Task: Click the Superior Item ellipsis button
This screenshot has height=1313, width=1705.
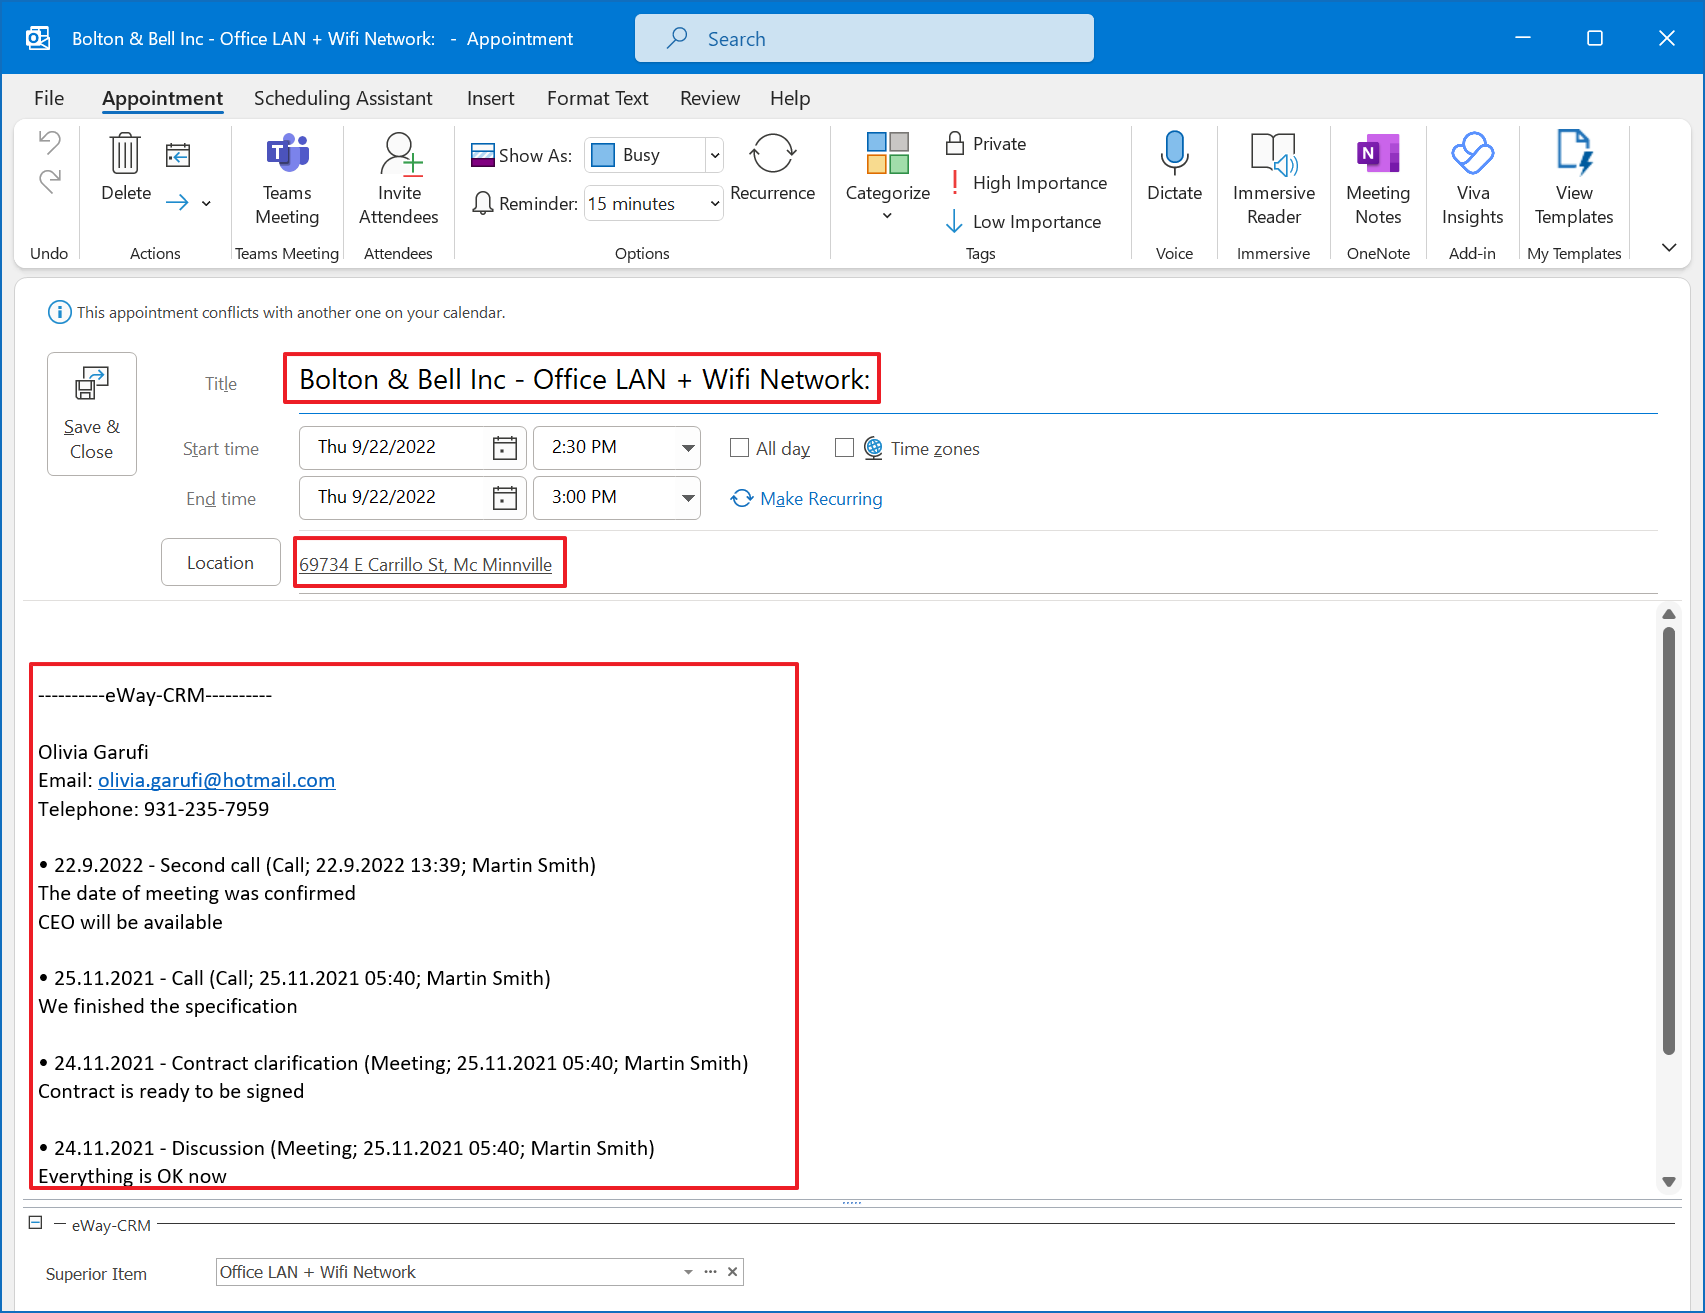Action: pyautogui.click(x=710, y=1272)
